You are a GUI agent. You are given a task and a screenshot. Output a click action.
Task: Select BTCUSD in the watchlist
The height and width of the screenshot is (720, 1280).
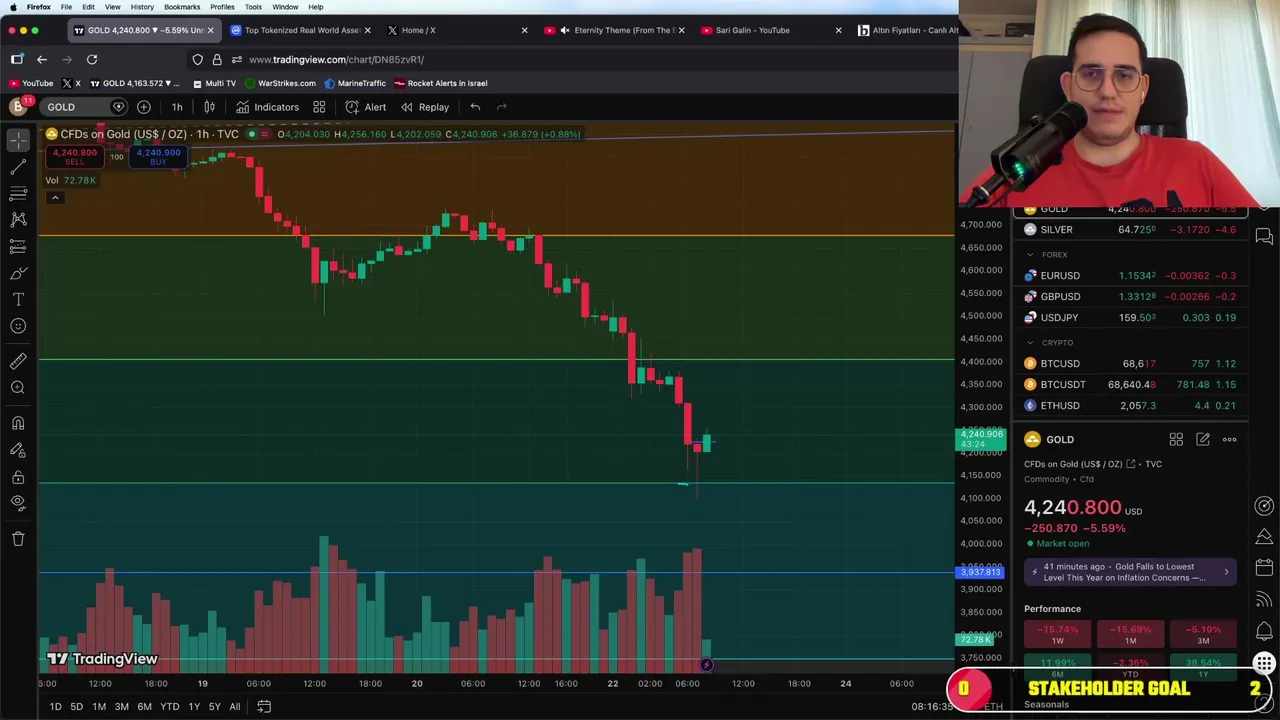pos(1130,364)
